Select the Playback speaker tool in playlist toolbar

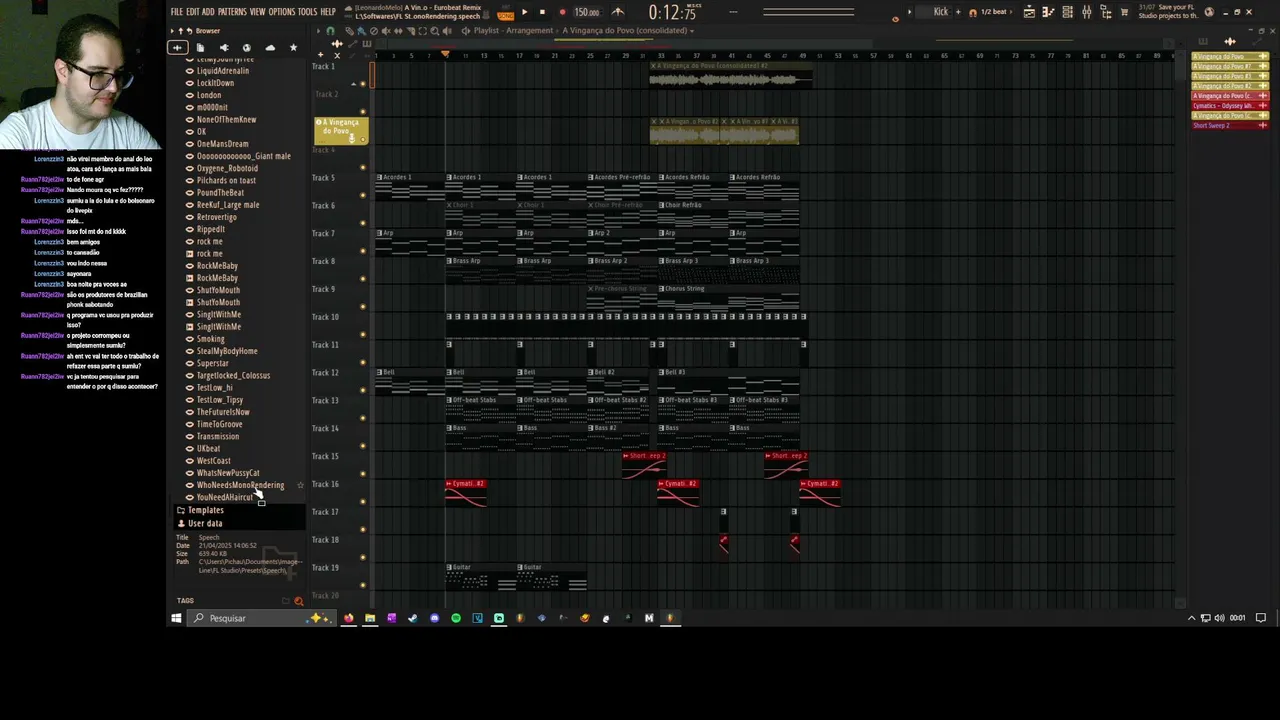pyautogui.click(x=448, y=31)
